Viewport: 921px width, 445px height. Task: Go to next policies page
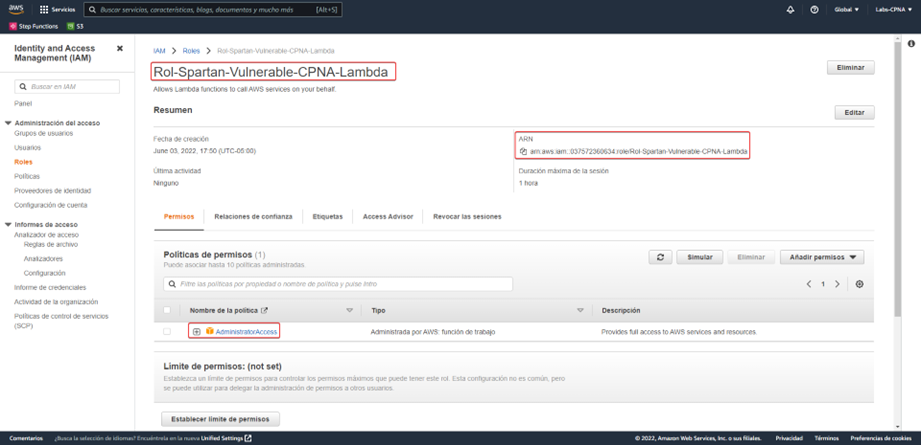(x=837, y=284)
